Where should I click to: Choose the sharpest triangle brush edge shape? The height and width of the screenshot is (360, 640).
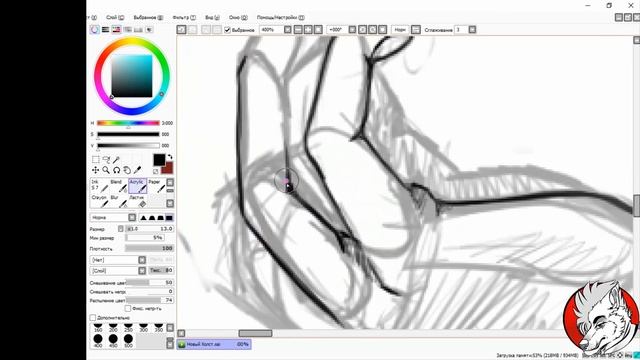pyautogui.click(x=143, y=218)
